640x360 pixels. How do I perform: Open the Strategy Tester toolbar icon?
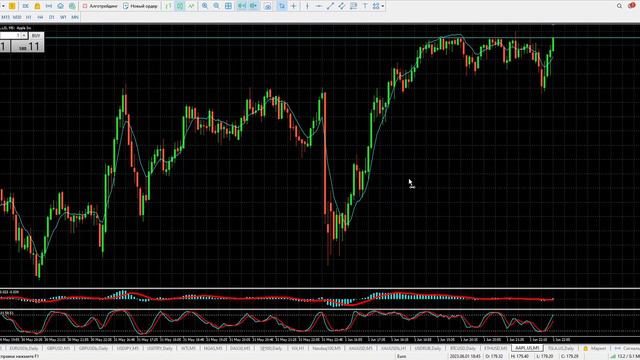click(x=72, y=6)
